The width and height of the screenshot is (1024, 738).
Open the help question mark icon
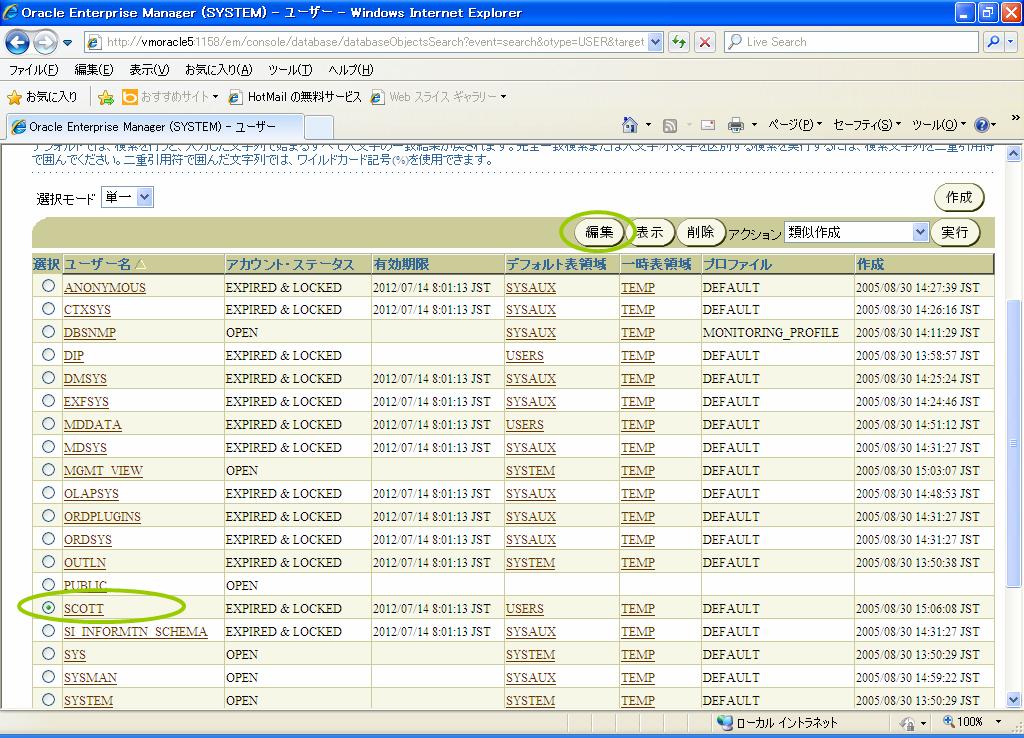(x=981, y=125)
